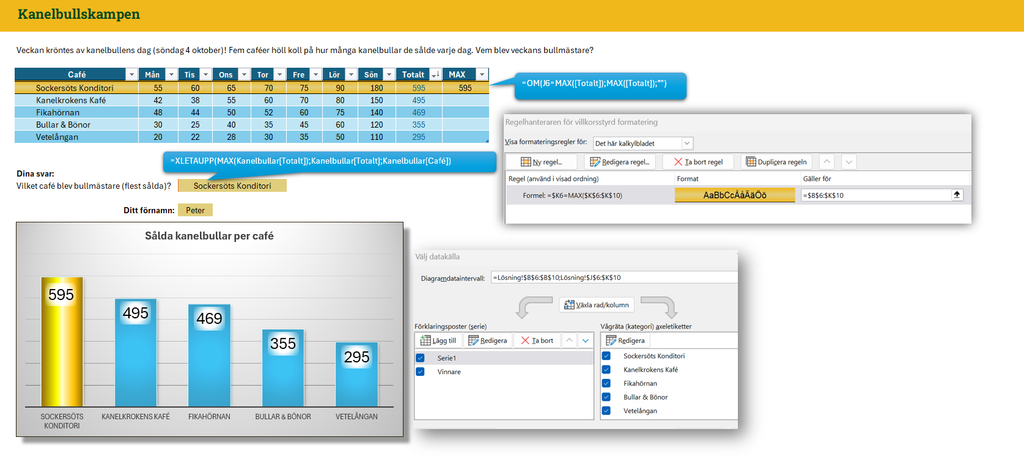The height and width of the screenshot is (468, 1024).
Task: Click Lägg till series button
Action: tap(440, 340)
